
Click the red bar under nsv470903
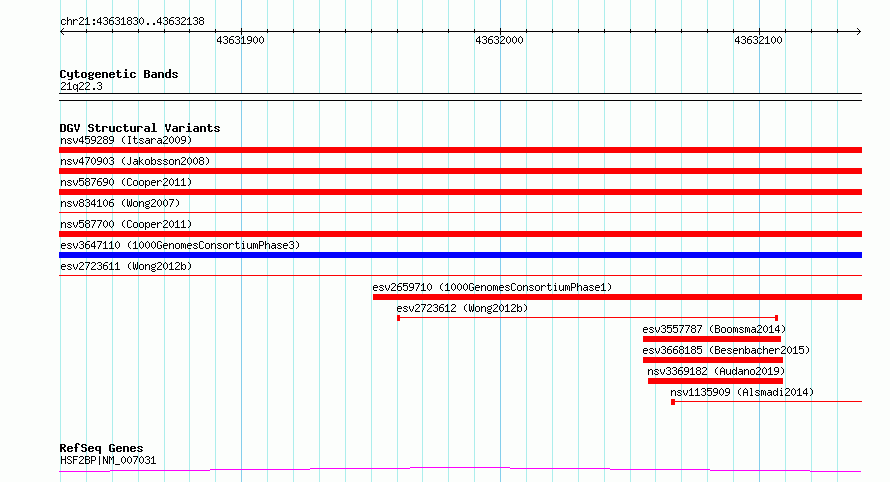[460, 171]
